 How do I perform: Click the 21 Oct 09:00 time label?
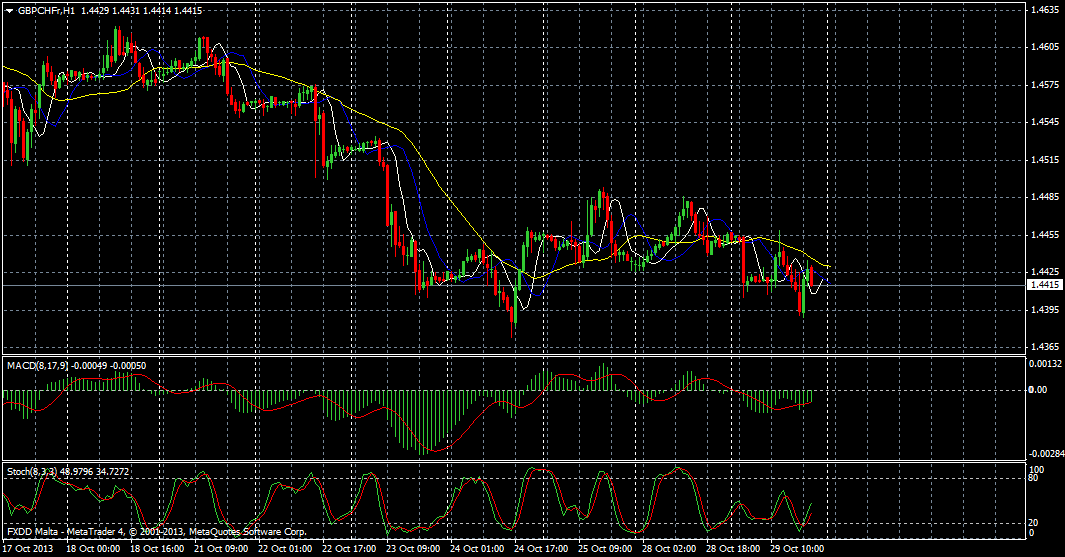click(220, 548)
